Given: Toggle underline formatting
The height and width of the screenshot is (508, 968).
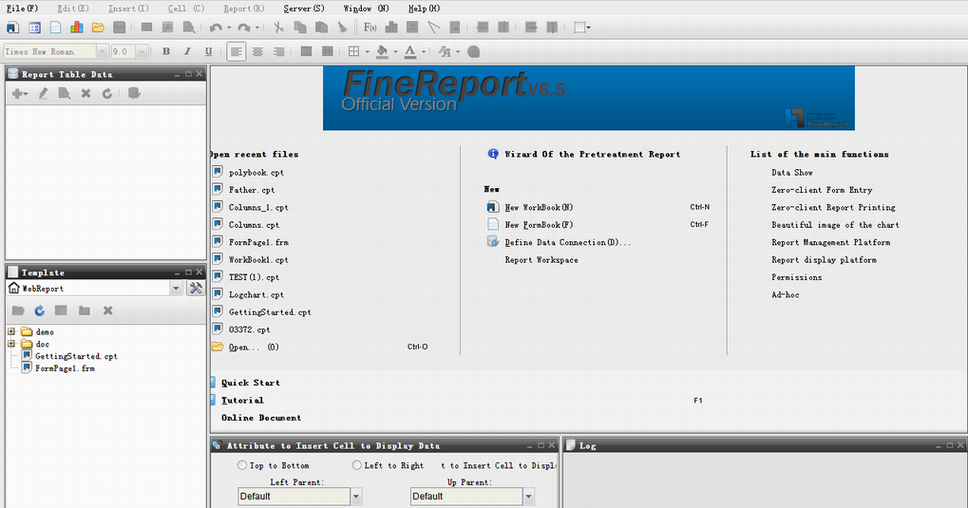Looking at the screenshot, I should point(209,52).
